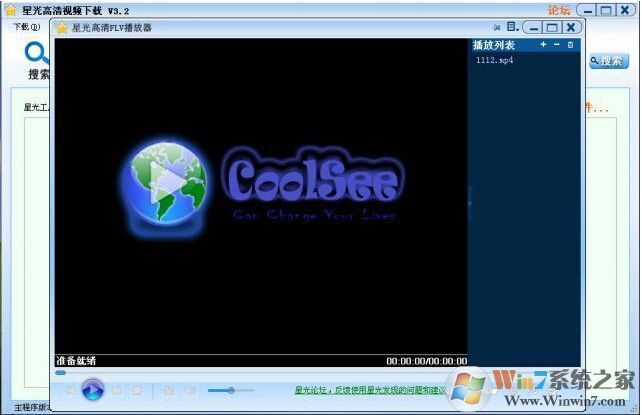The width and height of the screenshot is (642, 415).
Task: Click the playback progress bar handle
Action: pos(61,372)
